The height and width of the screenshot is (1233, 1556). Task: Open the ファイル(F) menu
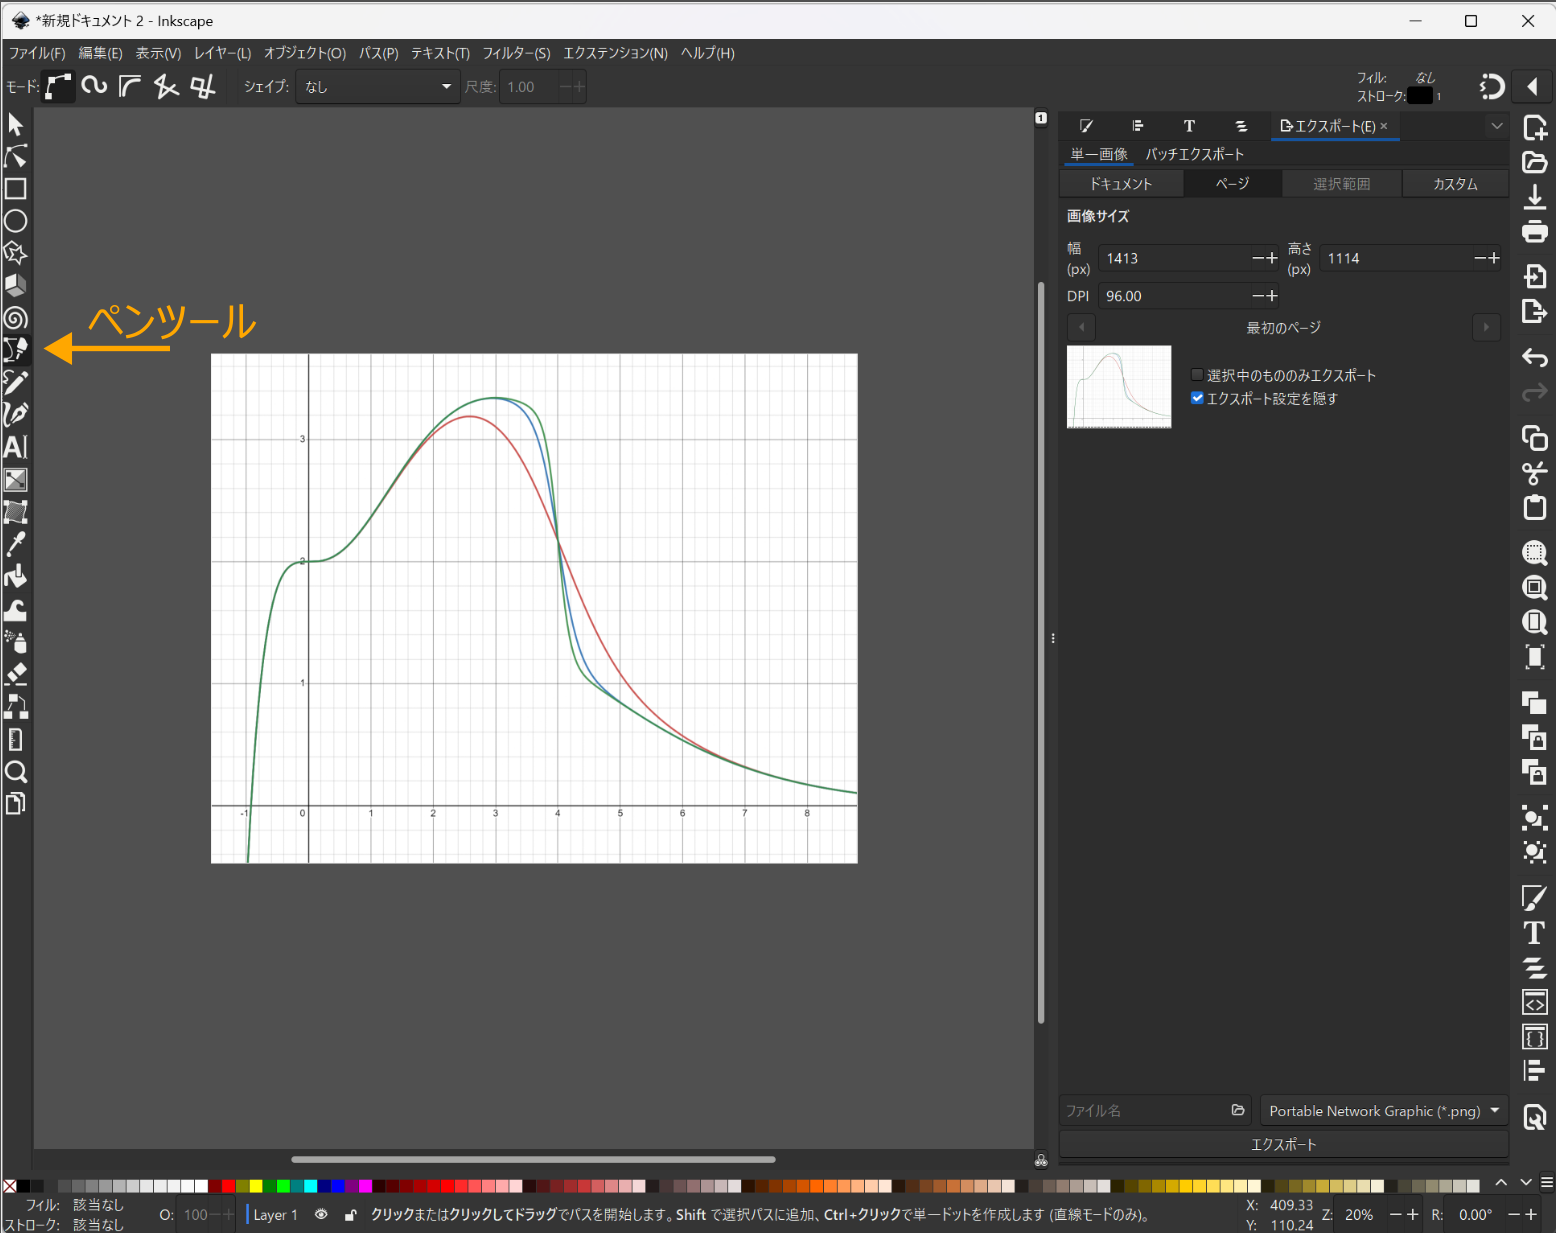pos(36,53)
